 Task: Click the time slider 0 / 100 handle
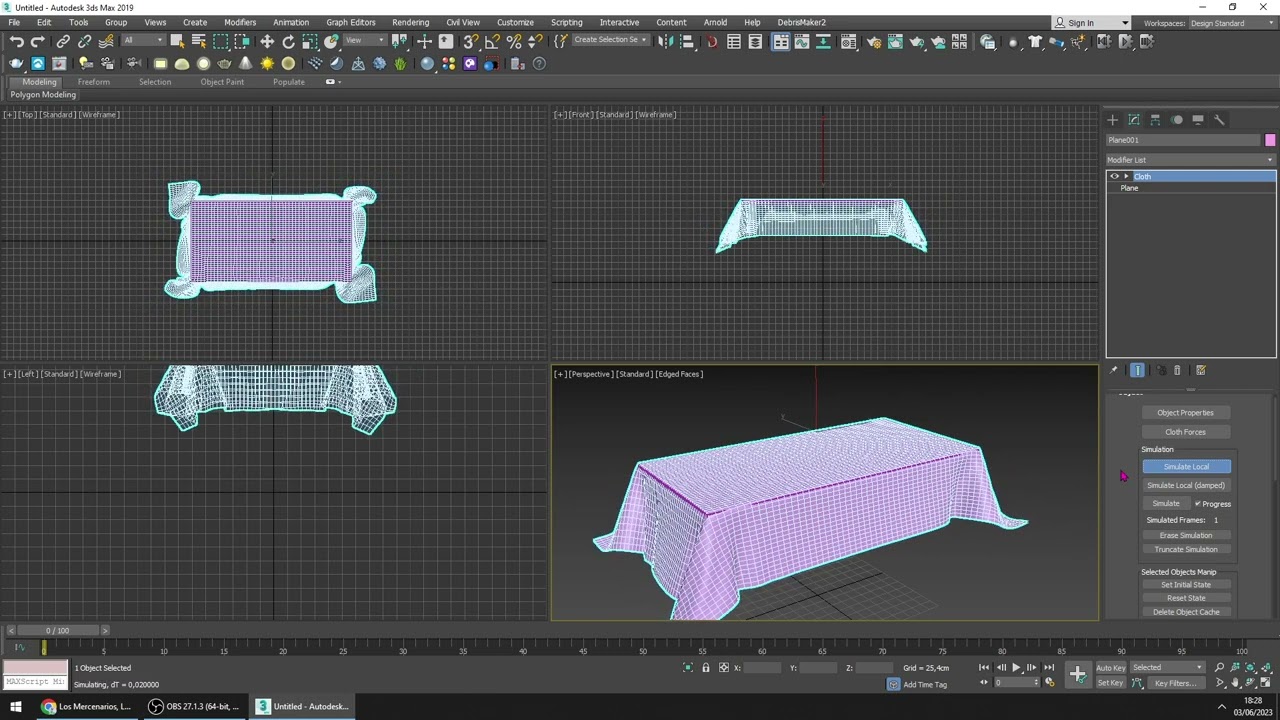click(x=58, y=631)
